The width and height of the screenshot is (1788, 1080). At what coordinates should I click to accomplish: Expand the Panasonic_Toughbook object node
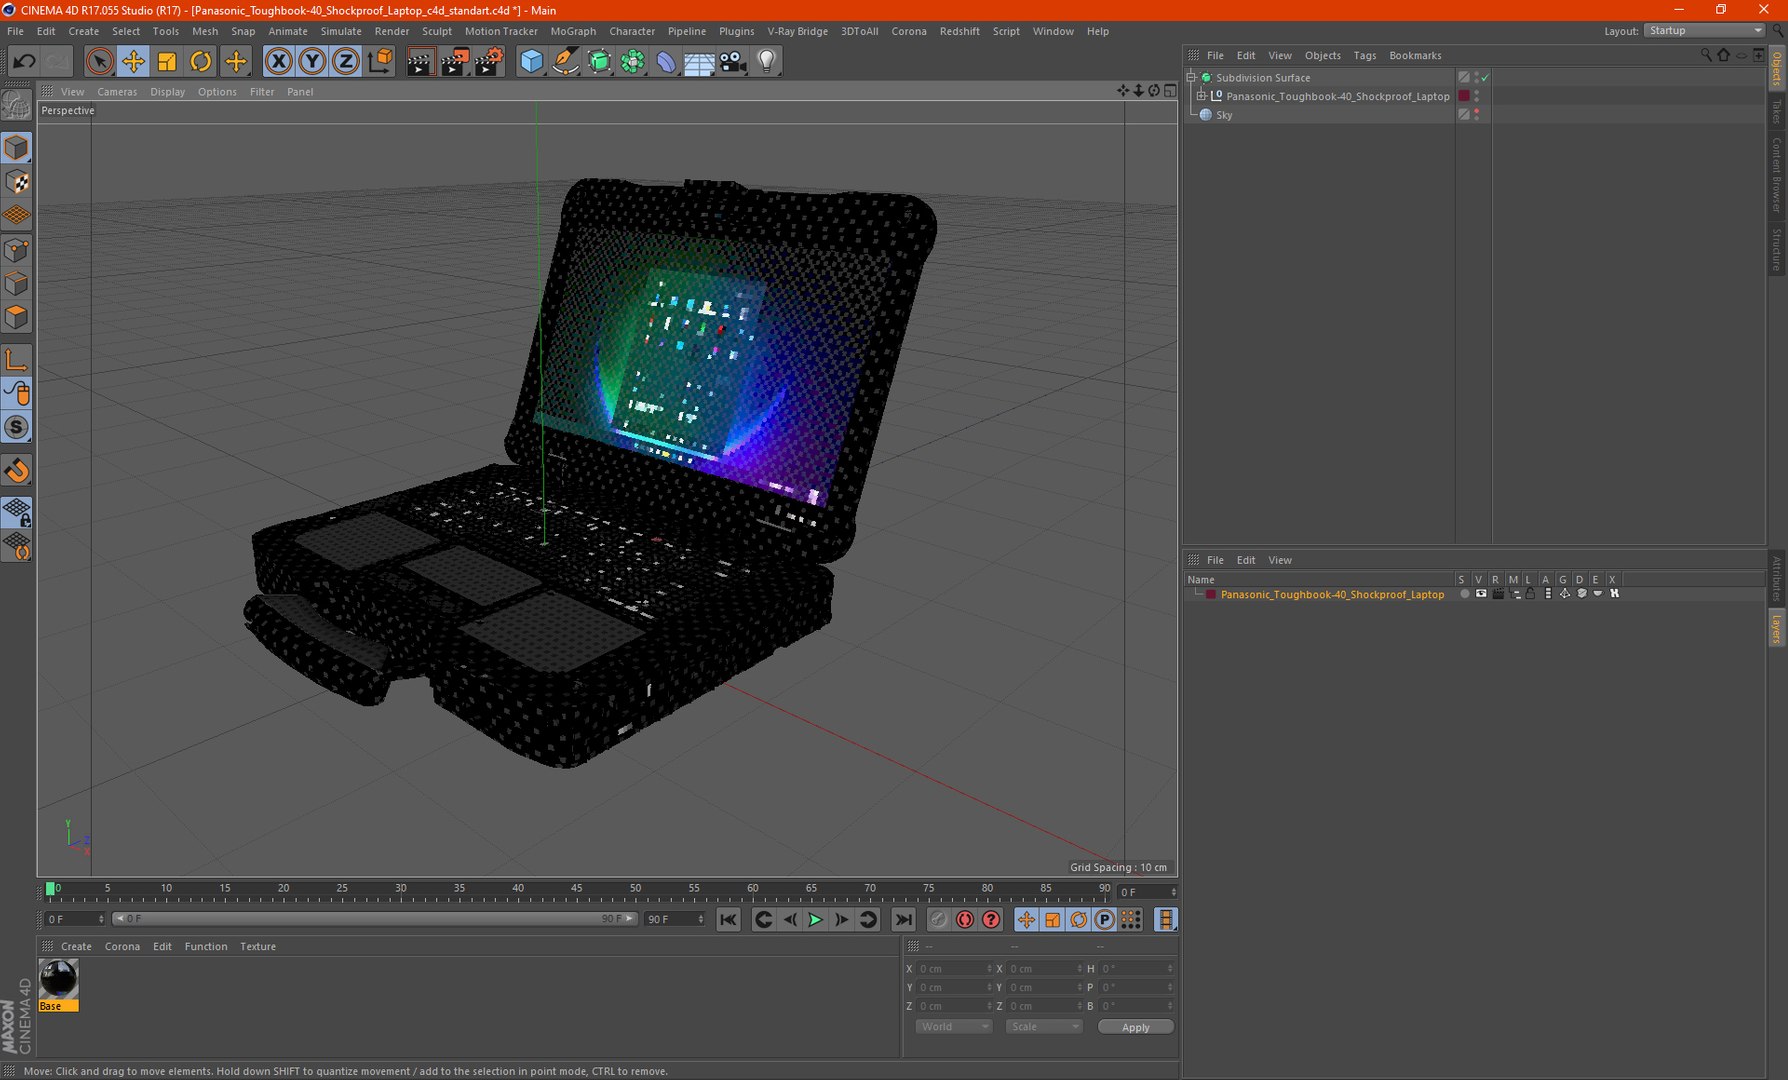pos(1202,96)
